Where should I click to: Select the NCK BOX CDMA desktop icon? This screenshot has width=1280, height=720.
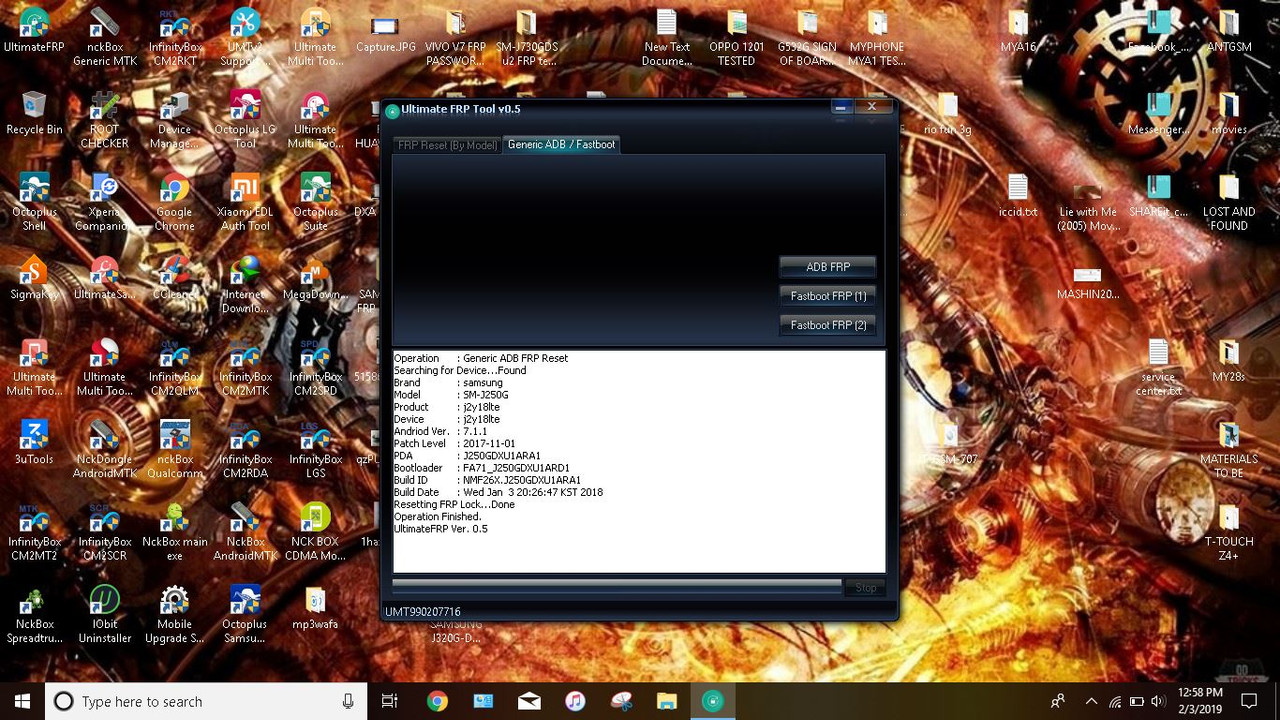[x=315, y=531]
